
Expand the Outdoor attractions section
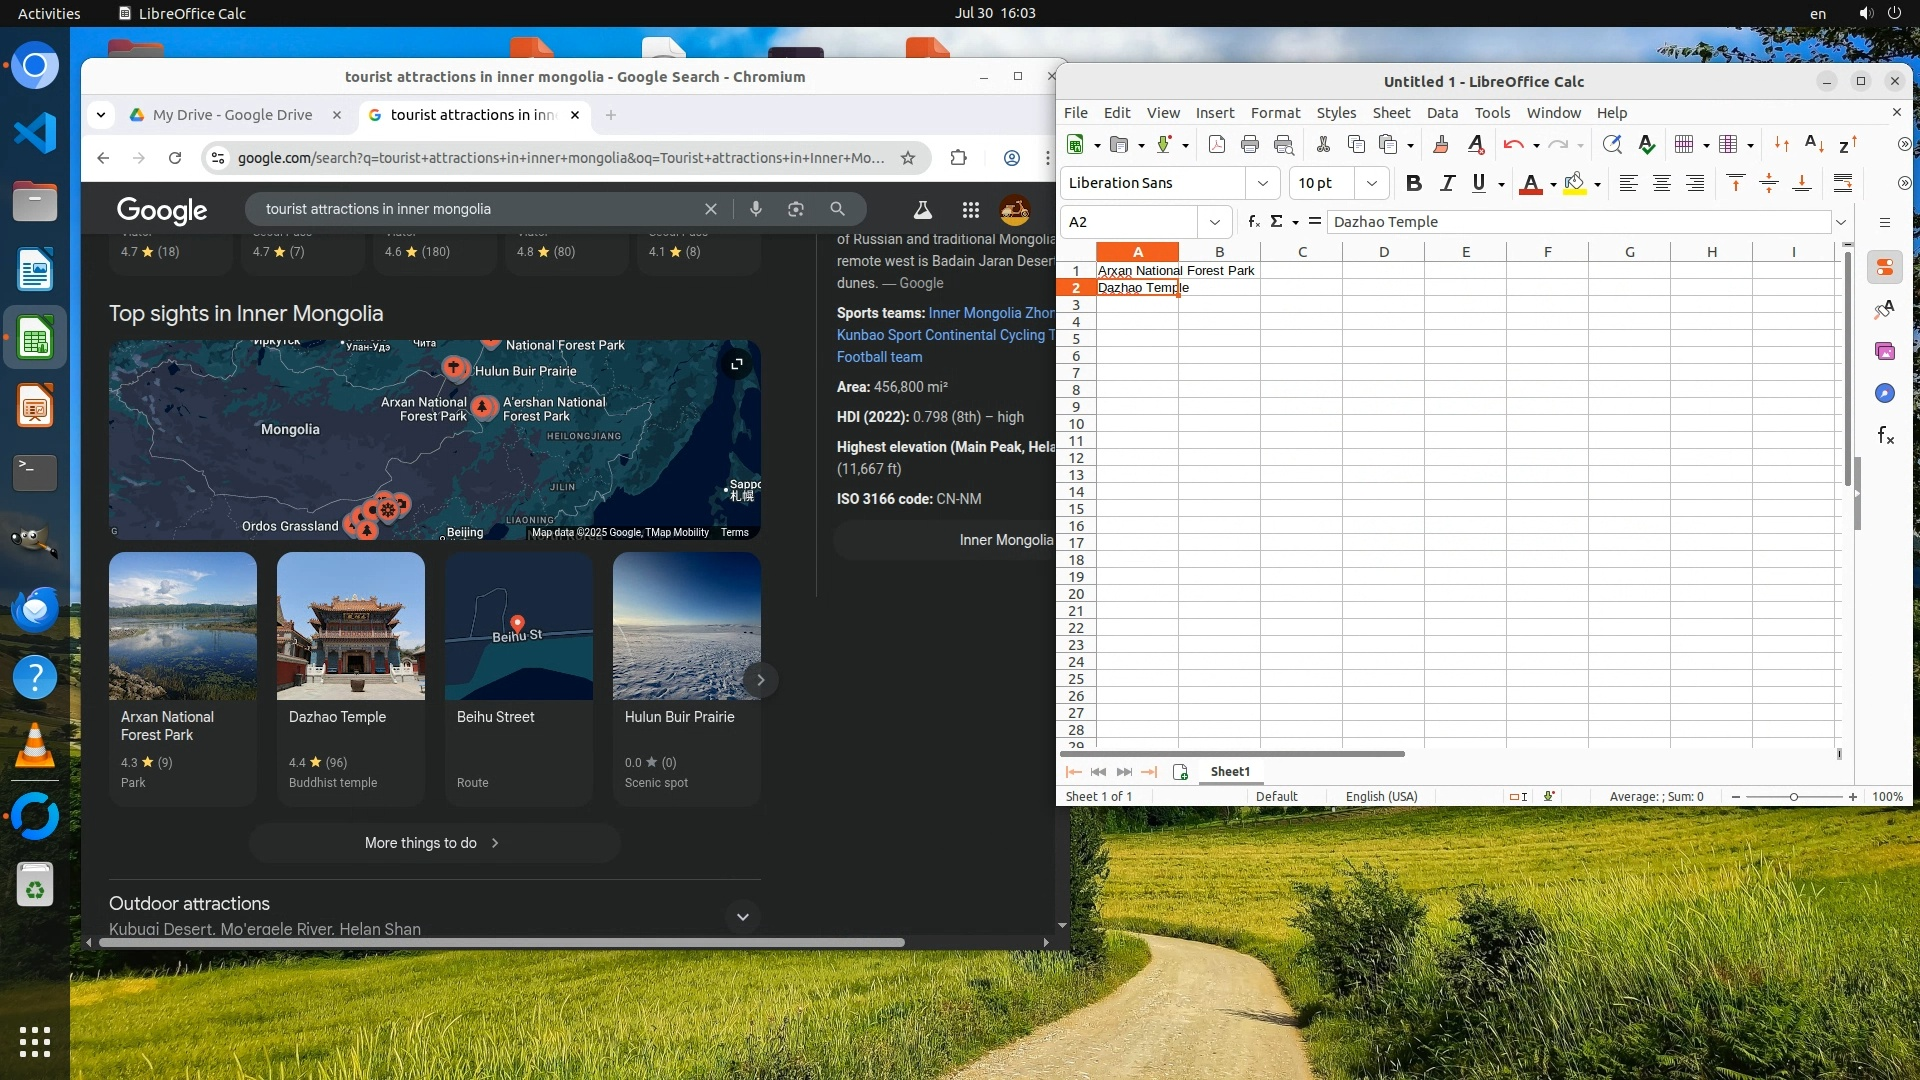tap(742, 916)
